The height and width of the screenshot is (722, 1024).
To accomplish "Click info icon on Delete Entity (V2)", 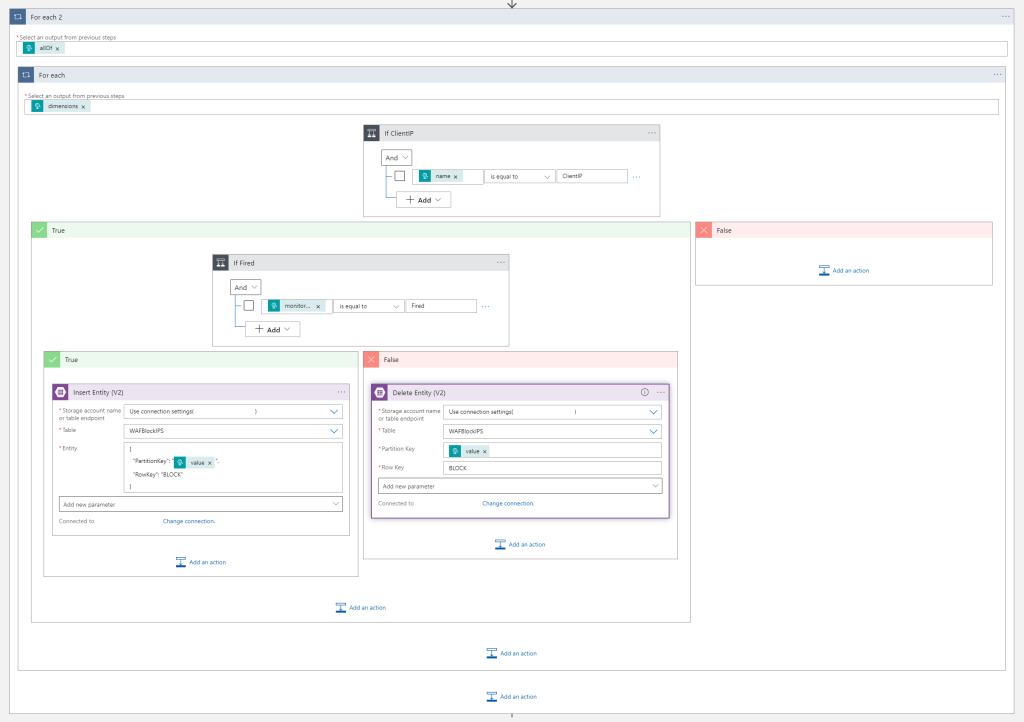I will pos(644,392).
